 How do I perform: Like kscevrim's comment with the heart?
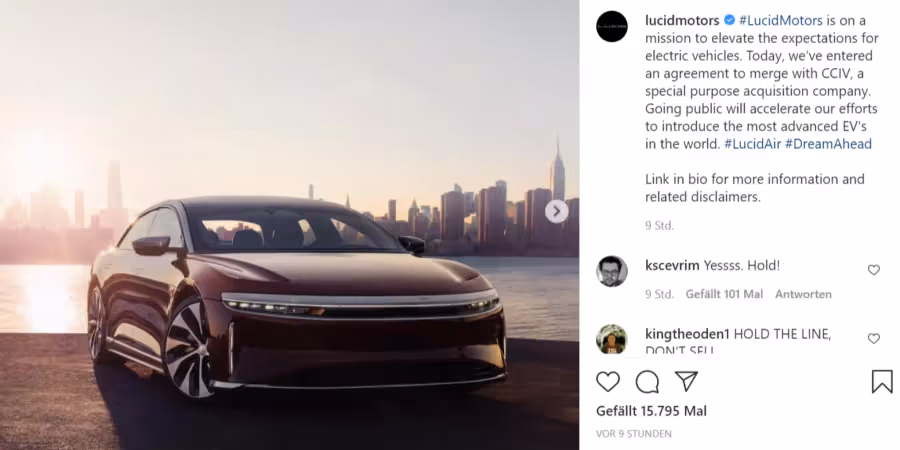[x=874, y=270]
